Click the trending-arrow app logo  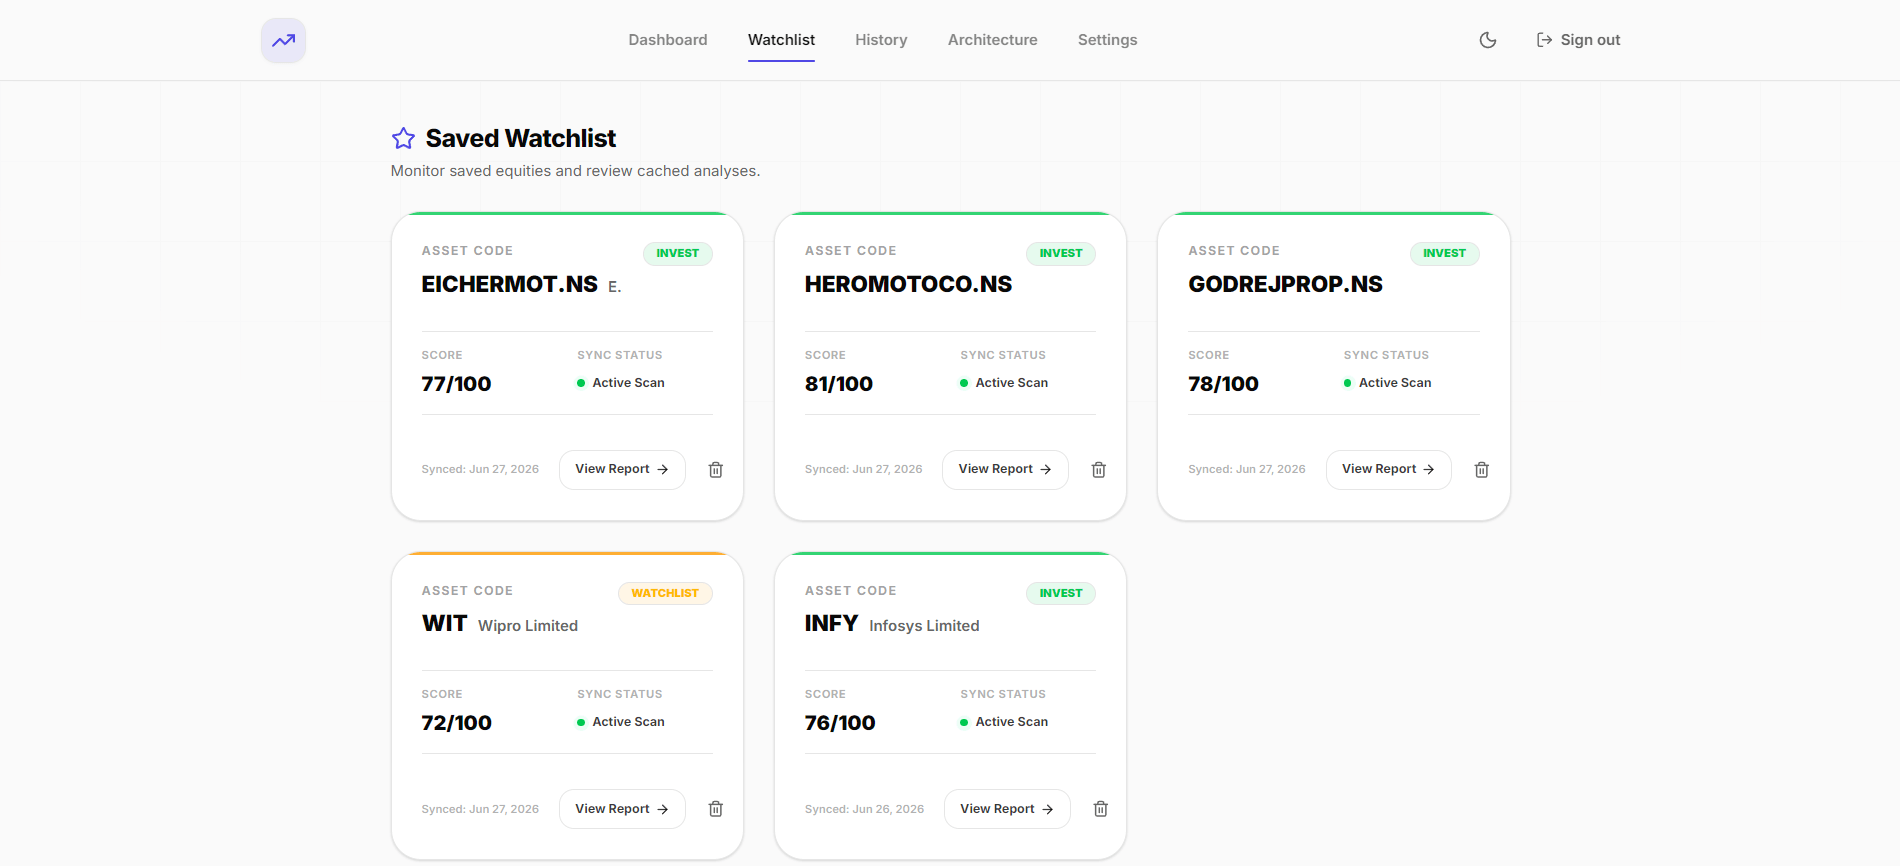pos(283,40)
